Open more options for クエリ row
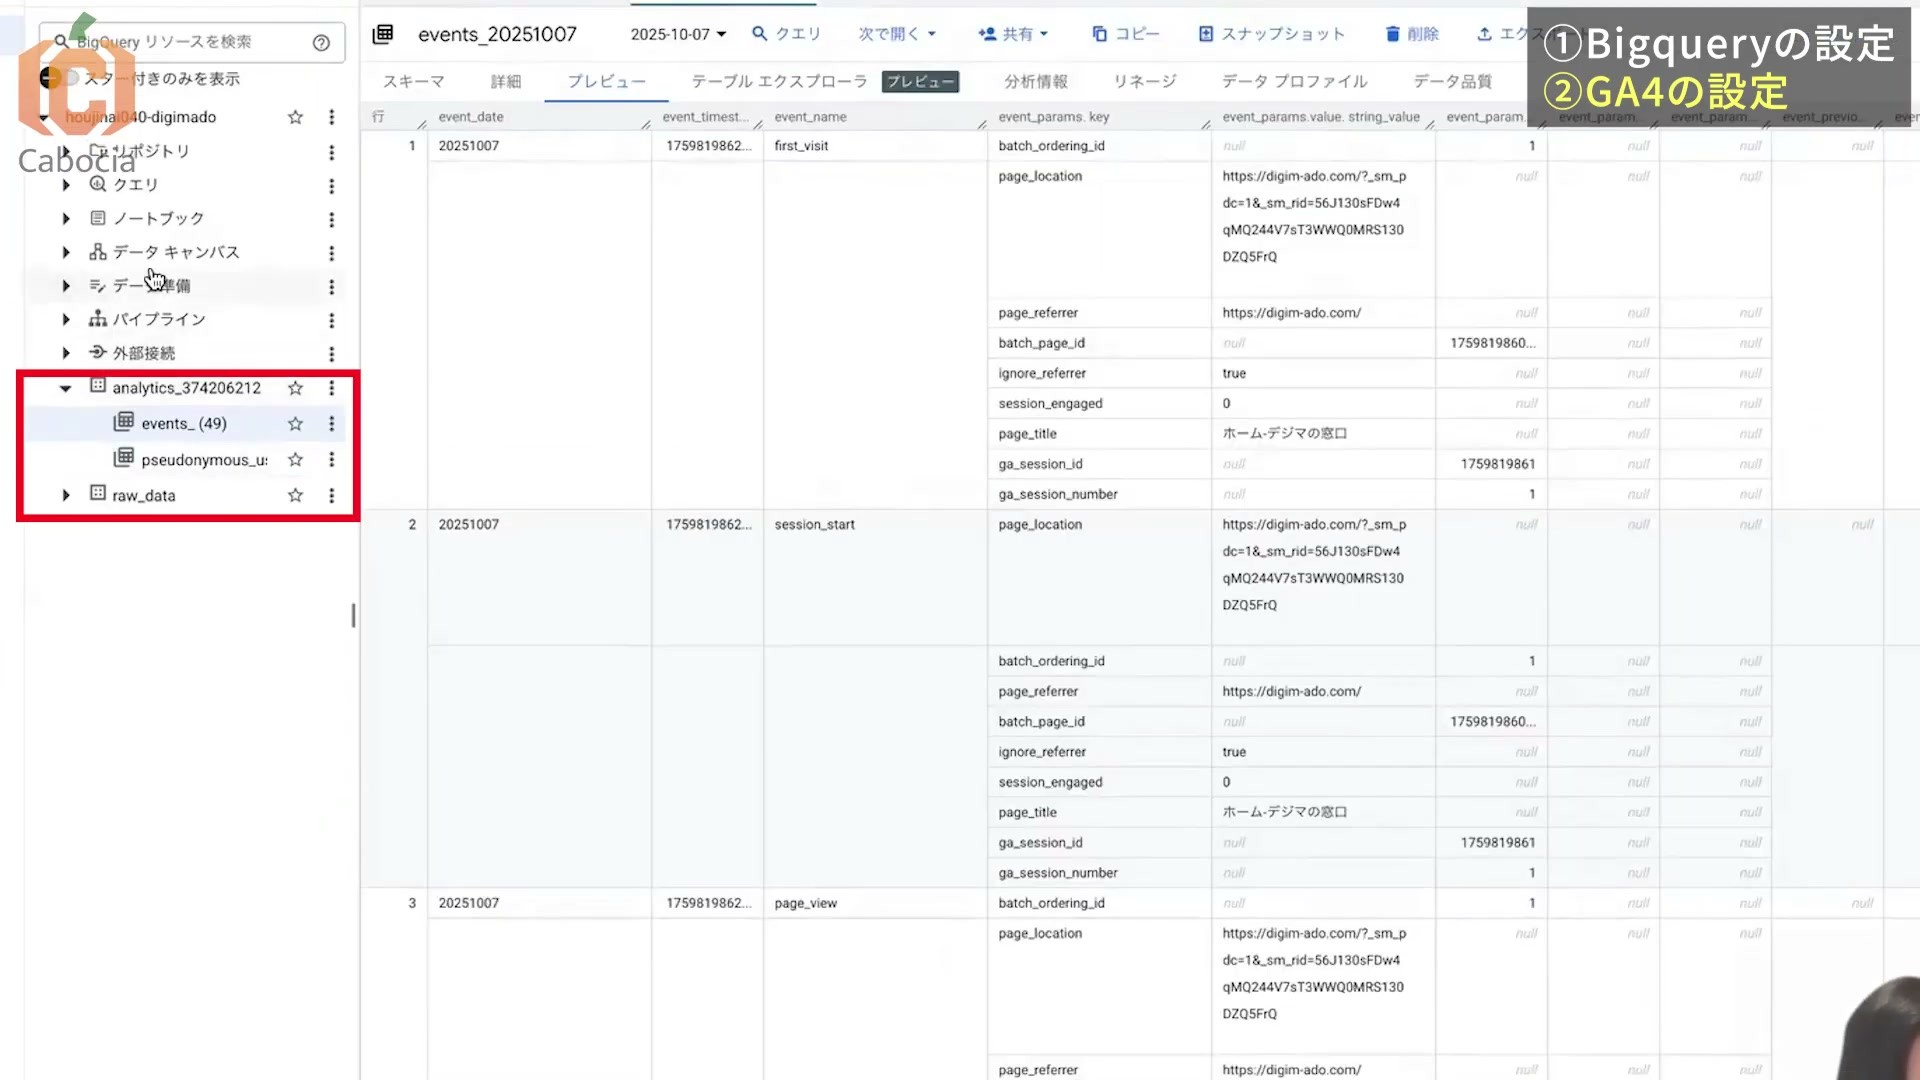Screen dimensions: 1920x1080 click(x=331, y=186)
